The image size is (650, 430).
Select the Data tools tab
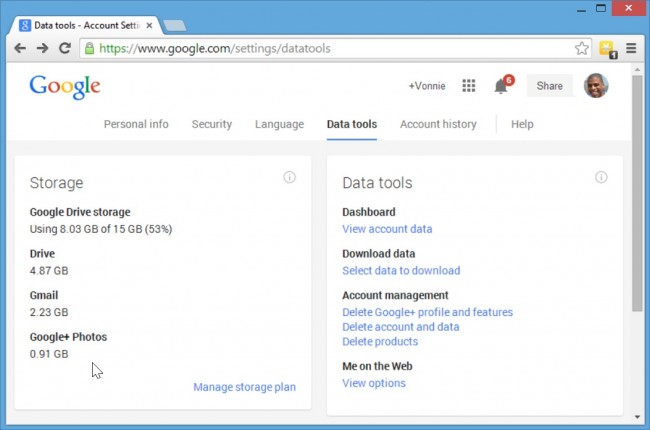coord(352,124)
